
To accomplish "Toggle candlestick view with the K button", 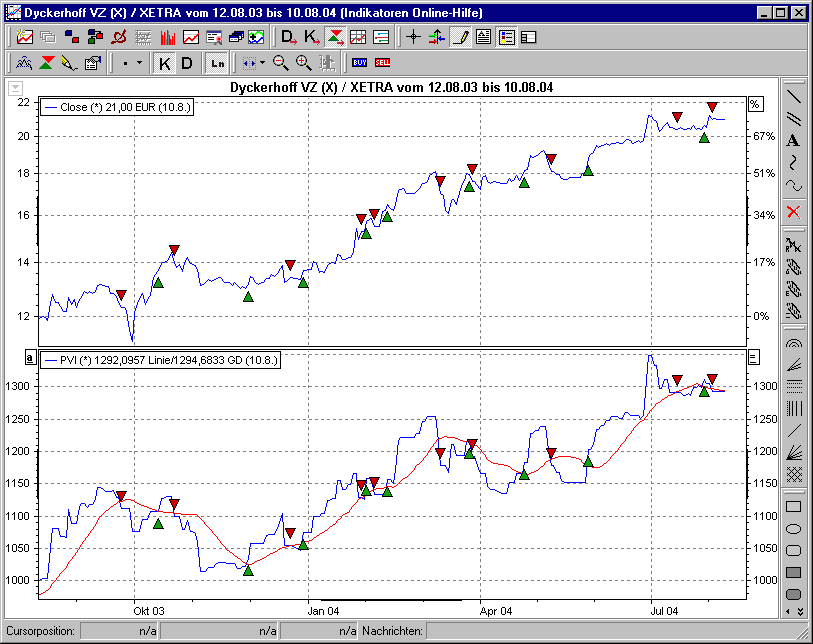I will coord(165,62).
